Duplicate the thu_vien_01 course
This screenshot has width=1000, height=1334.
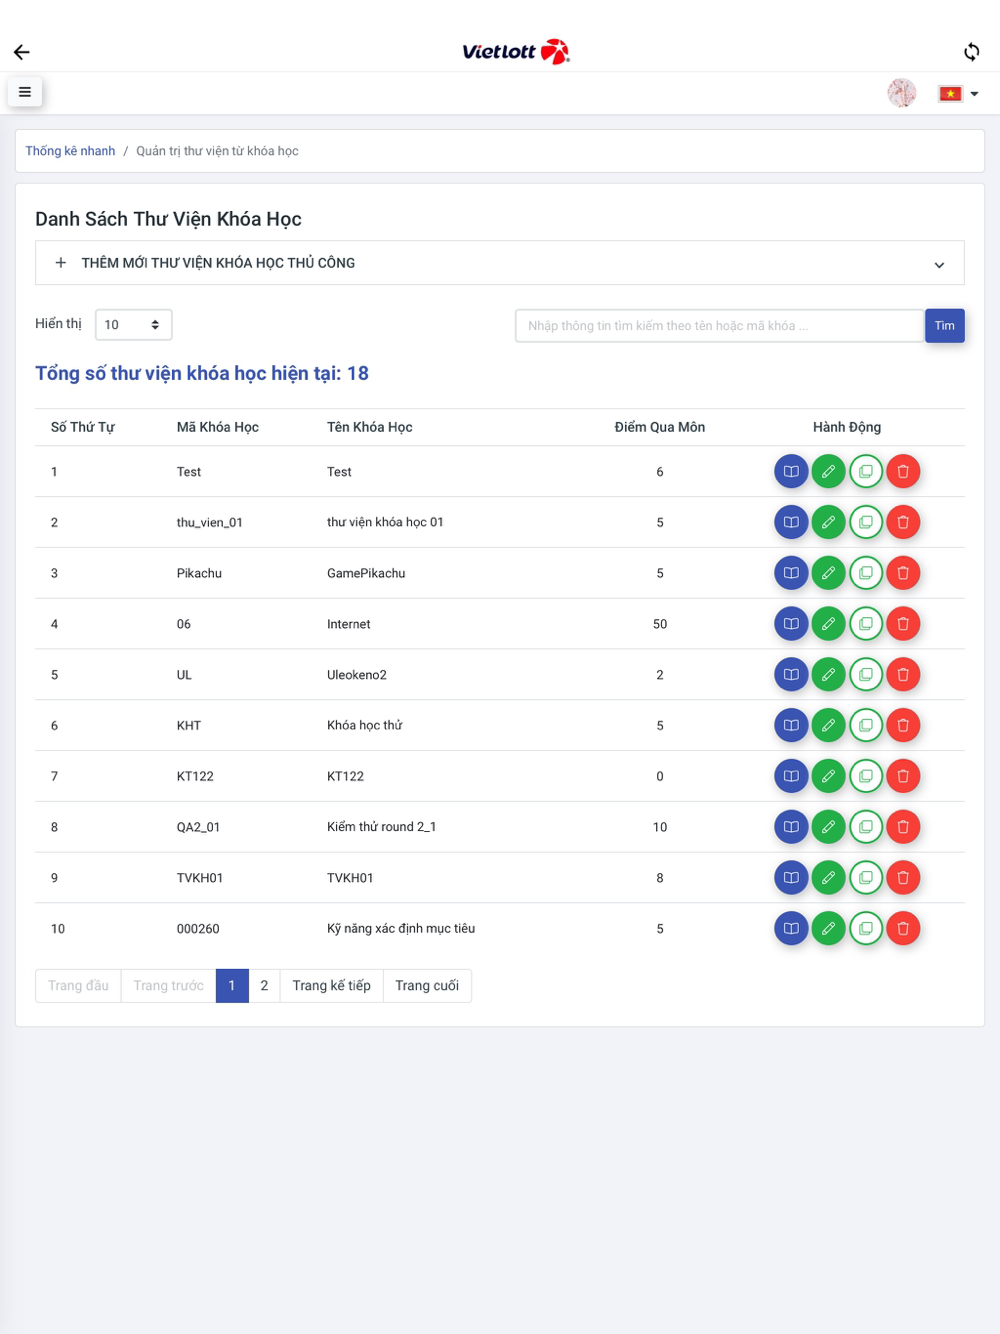pyautogui.click(x=866, y=522)
